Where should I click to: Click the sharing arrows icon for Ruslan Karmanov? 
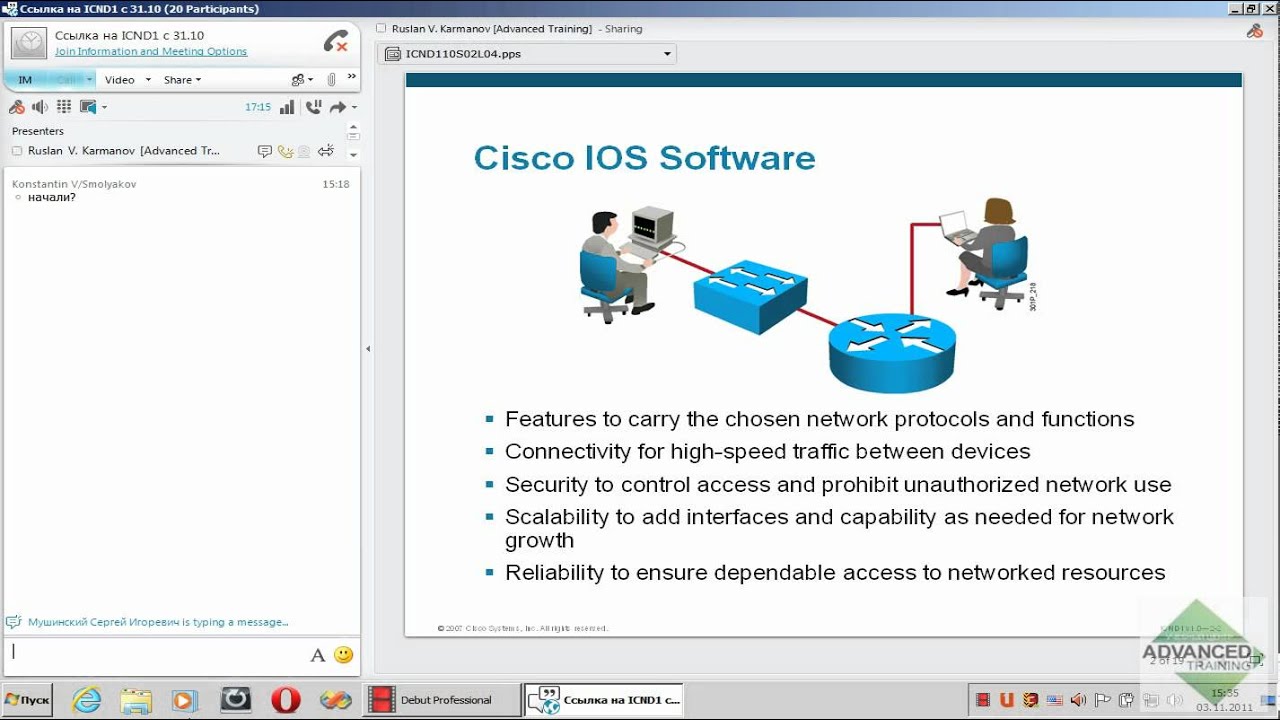(x=326, y=151)
